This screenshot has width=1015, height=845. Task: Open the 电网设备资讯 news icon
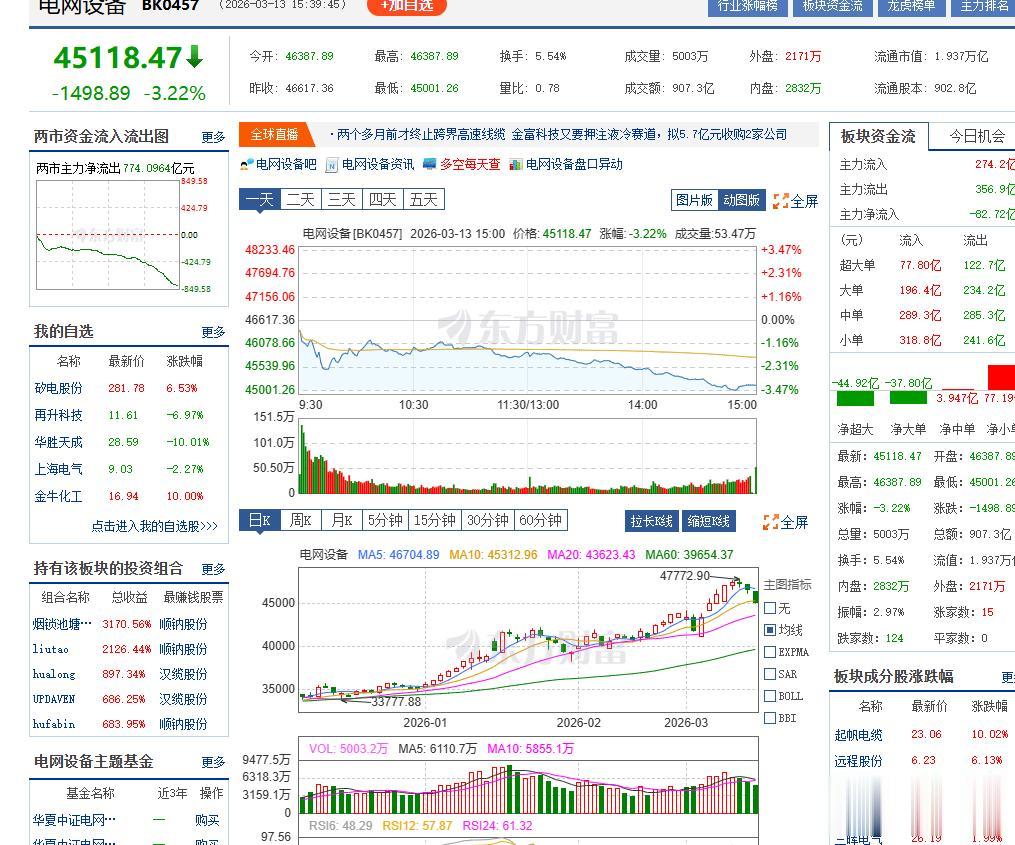370,164
